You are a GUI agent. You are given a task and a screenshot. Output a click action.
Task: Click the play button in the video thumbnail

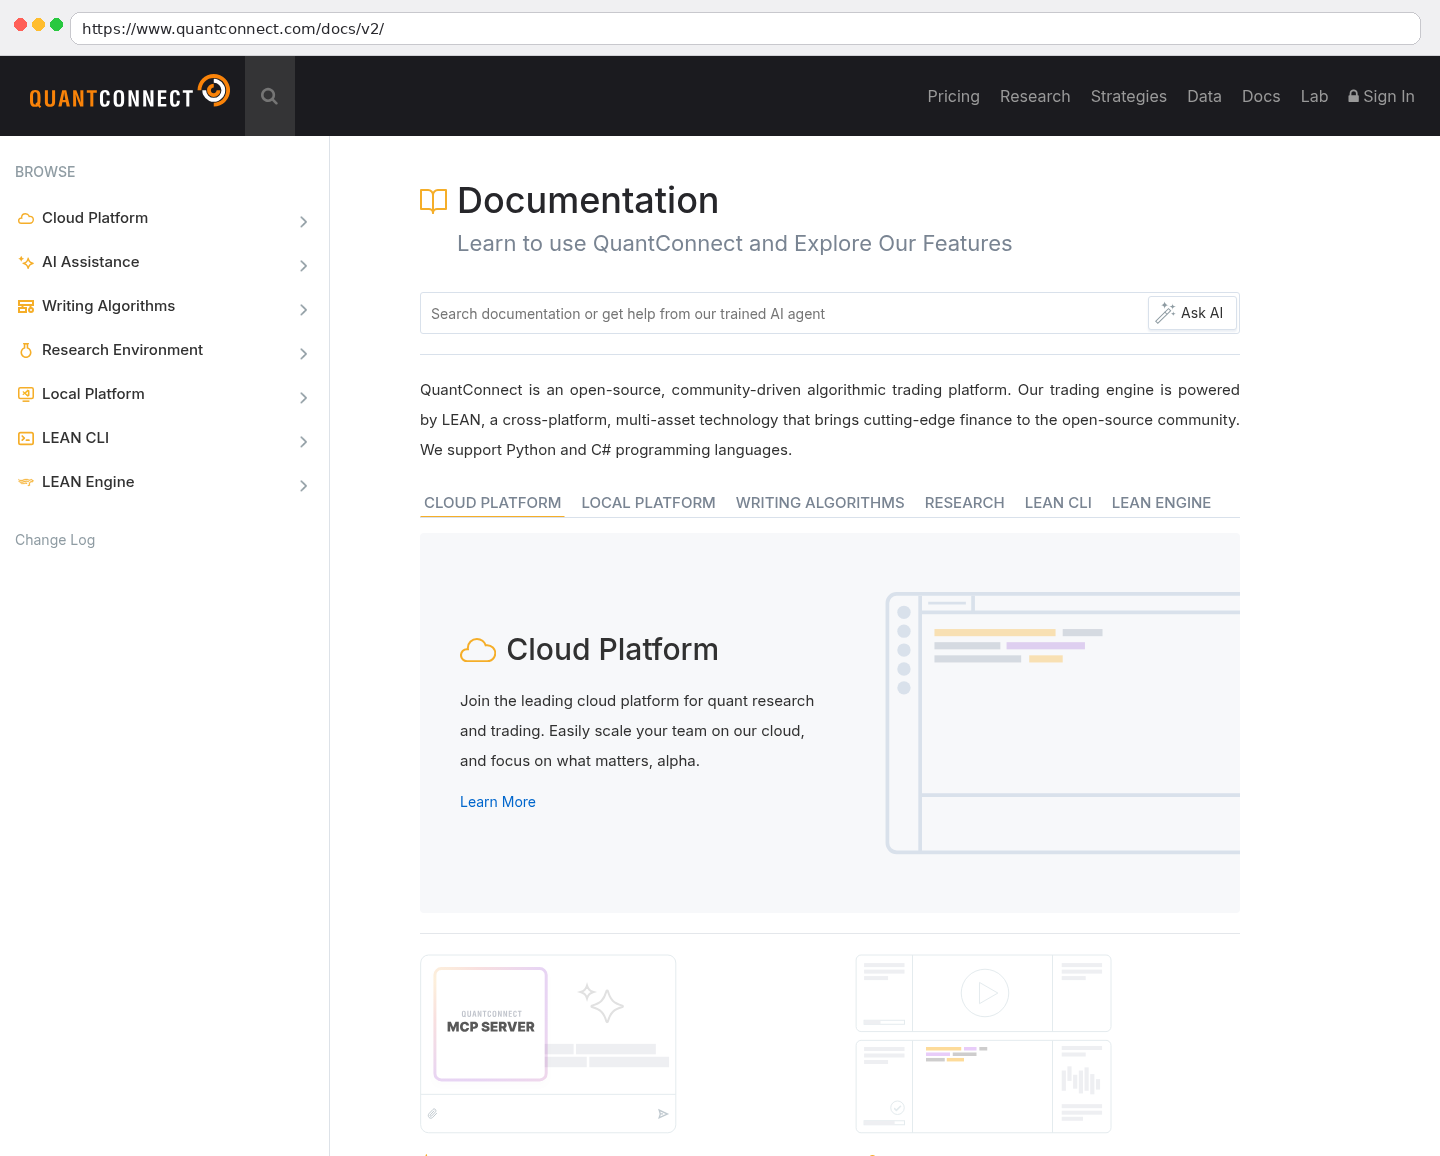click(985, 993)
